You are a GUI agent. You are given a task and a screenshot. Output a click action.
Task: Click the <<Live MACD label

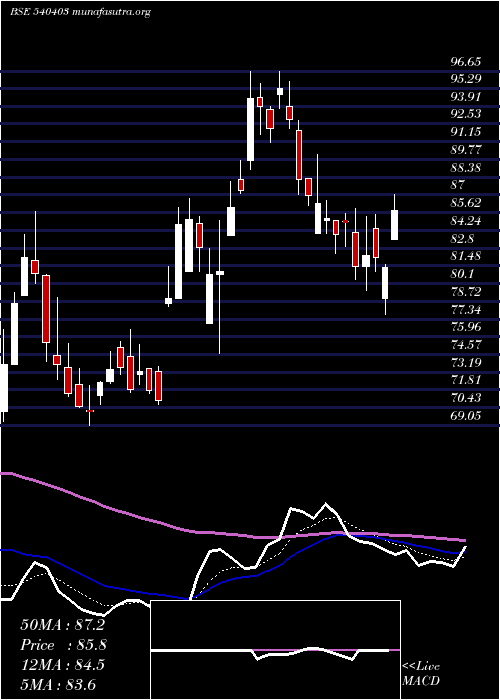[x=421, y=673]
